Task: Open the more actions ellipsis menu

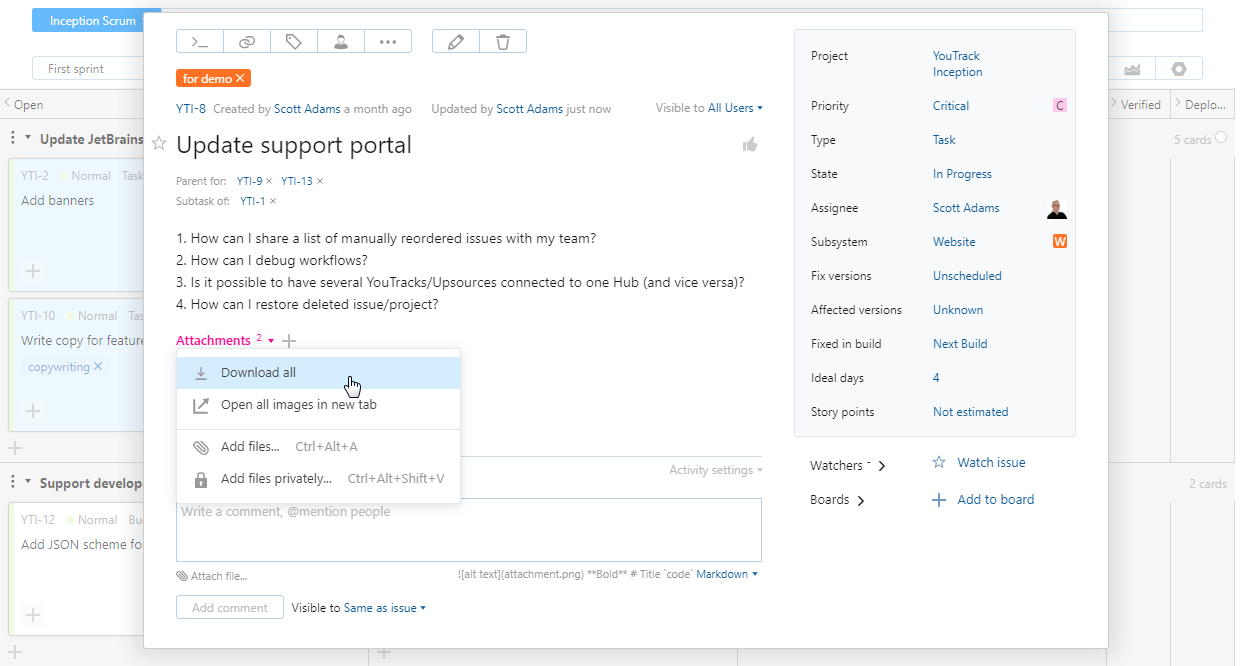Action: (x=388, y=42)
